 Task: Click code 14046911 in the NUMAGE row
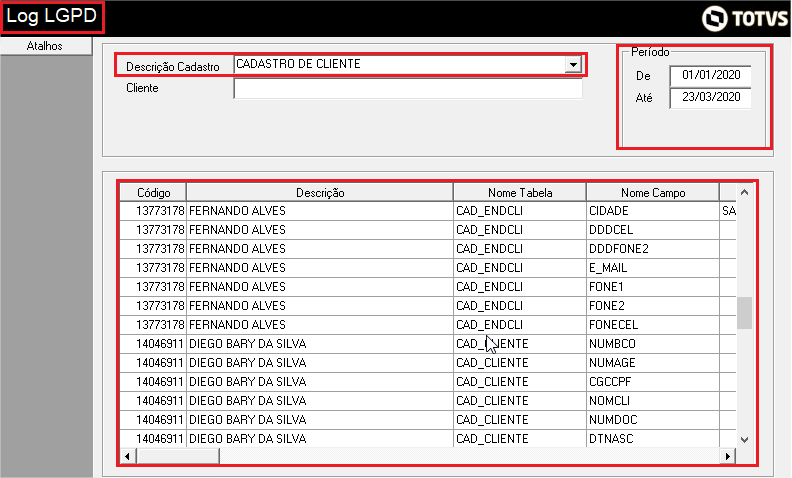click(159, 363)
